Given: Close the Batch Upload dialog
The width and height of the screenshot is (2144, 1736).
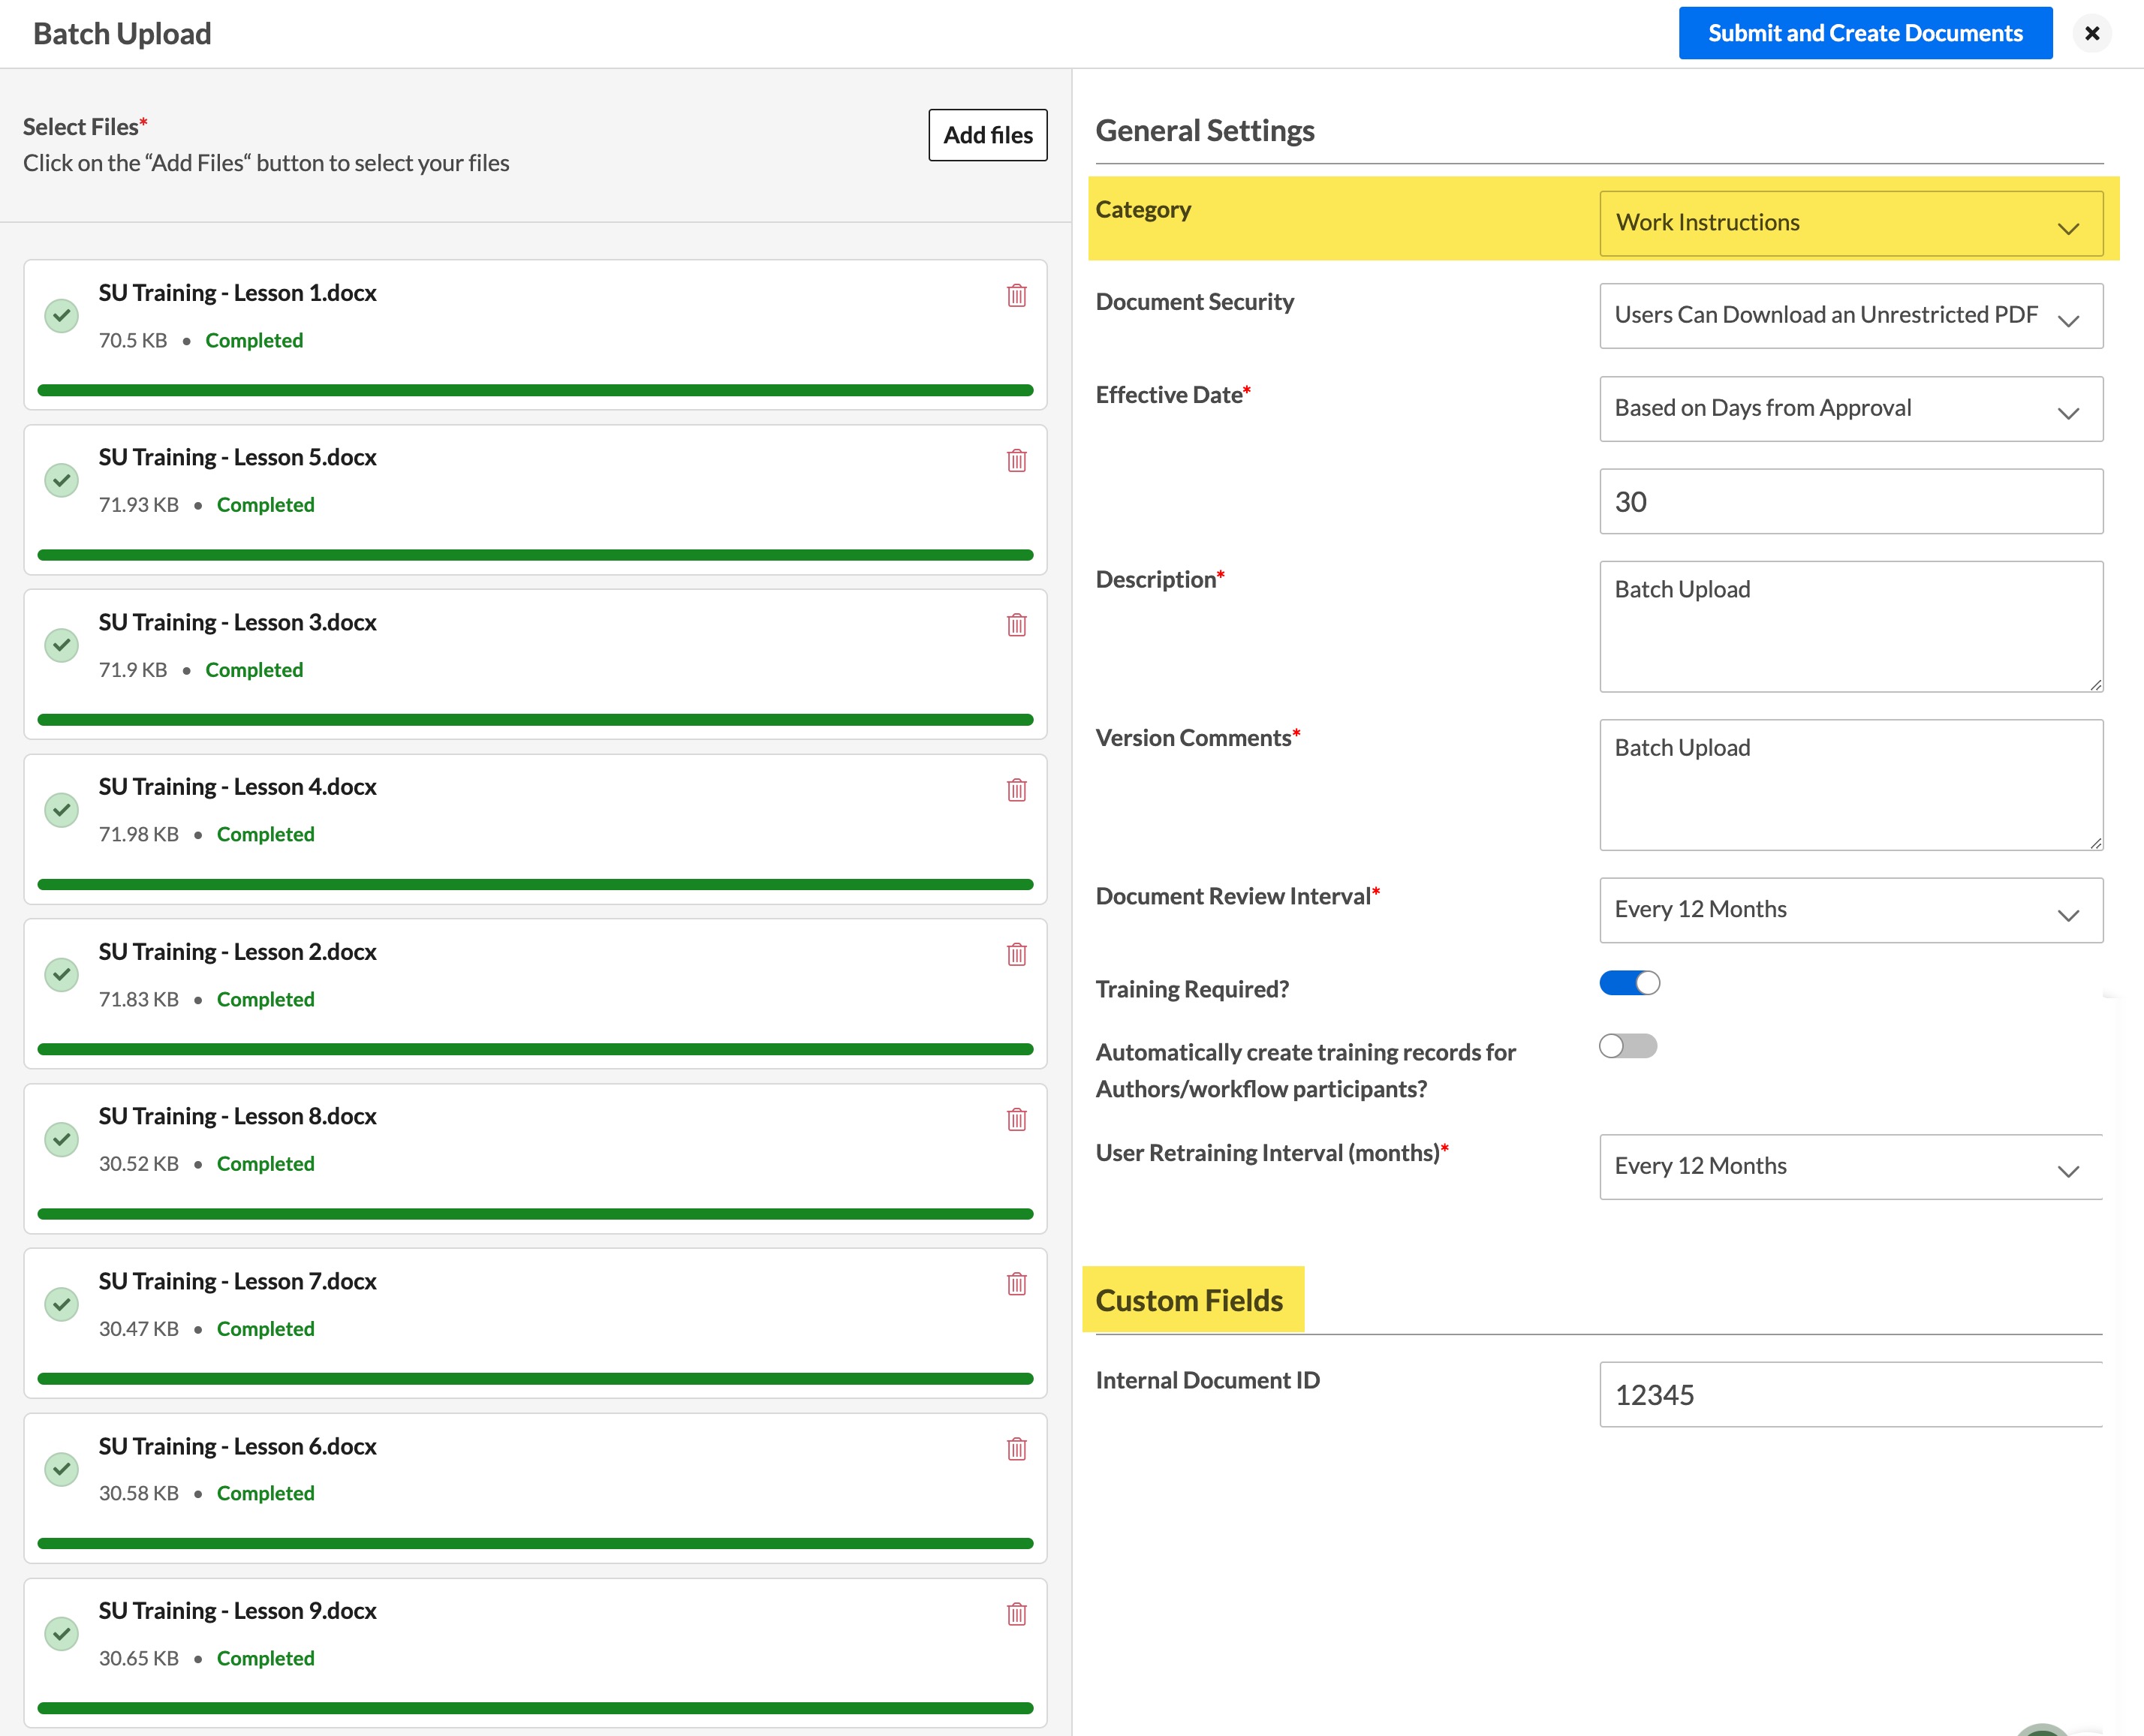Looking at the screenshot, I should tap(2091, 33).
